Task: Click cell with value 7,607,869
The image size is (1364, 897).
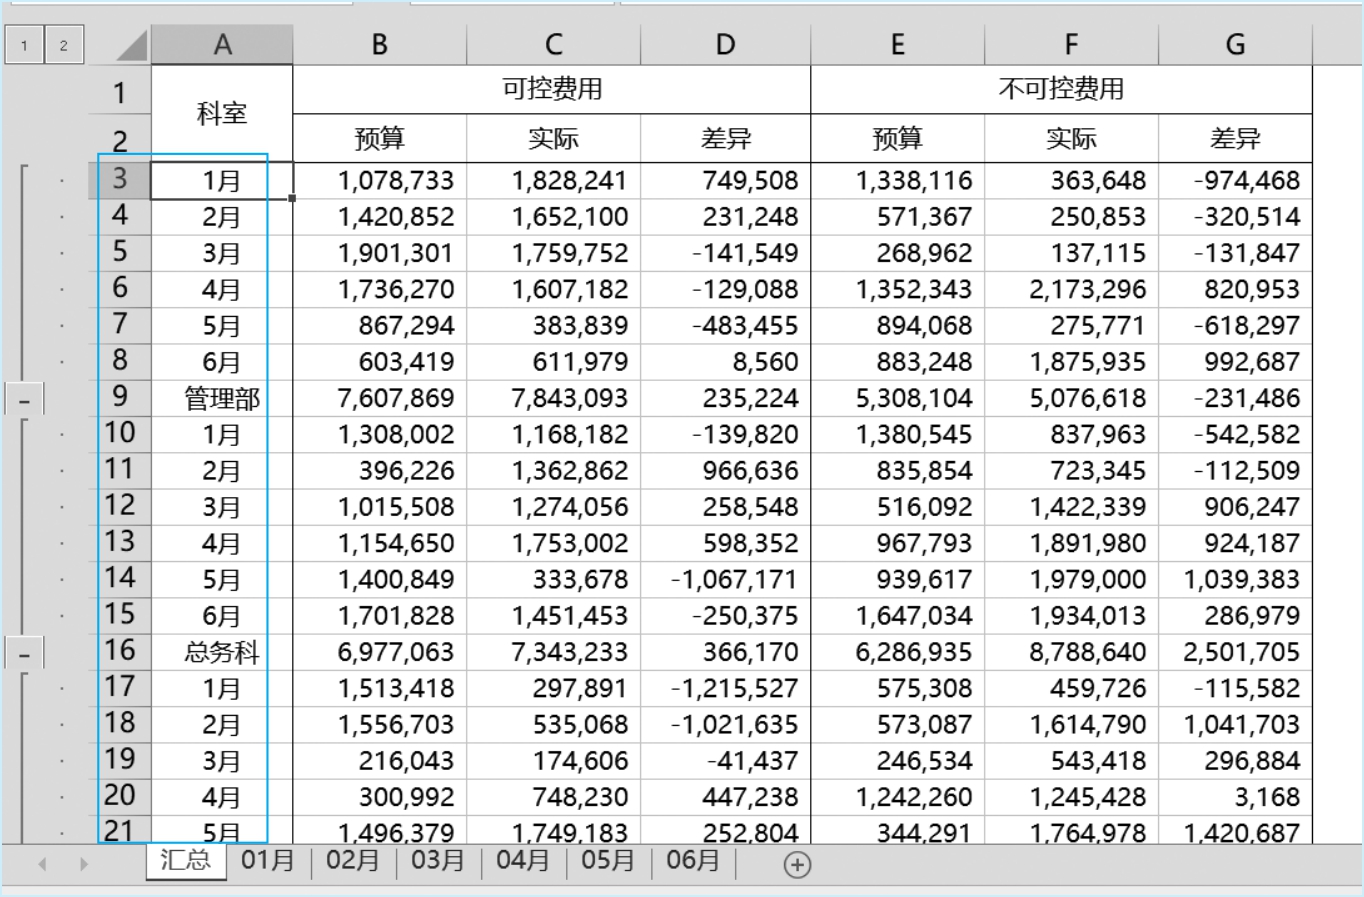Action: 380,399
